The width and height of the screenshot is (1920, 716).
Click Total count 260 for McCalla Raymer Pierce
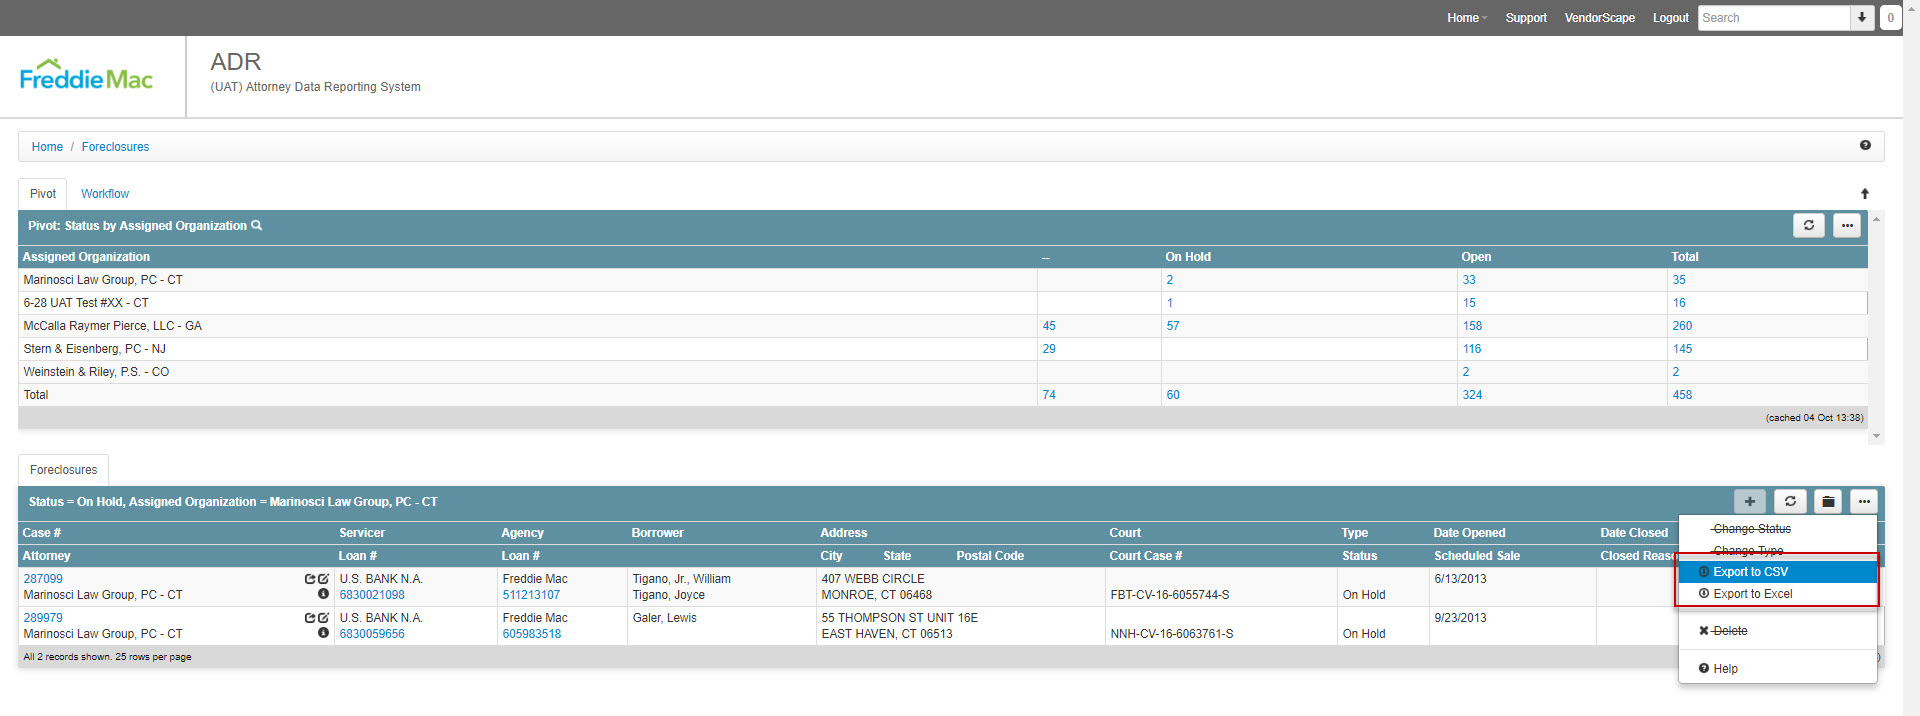coord(1682,326)
